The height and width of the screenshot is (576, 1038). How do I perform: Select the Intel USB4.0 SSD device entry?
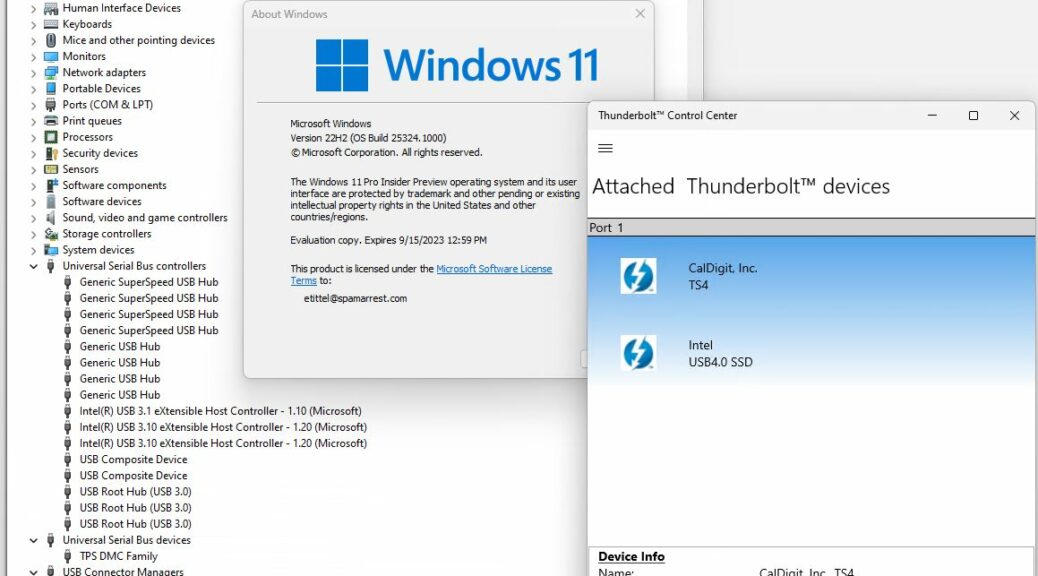[x=811, y=353]
